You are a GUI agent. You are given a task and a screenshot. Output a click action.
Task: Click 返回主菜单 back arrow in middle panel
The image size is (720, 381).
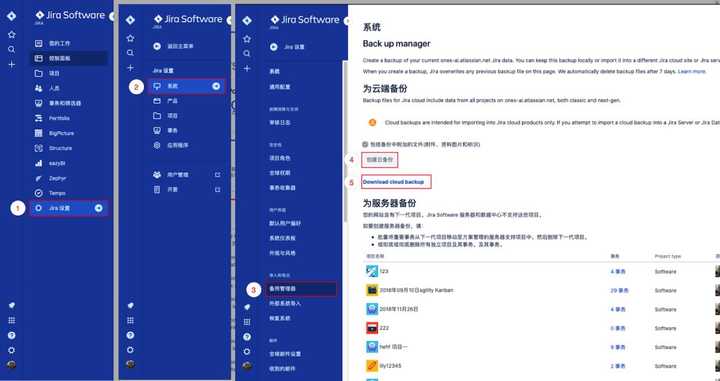click(157, 46)
